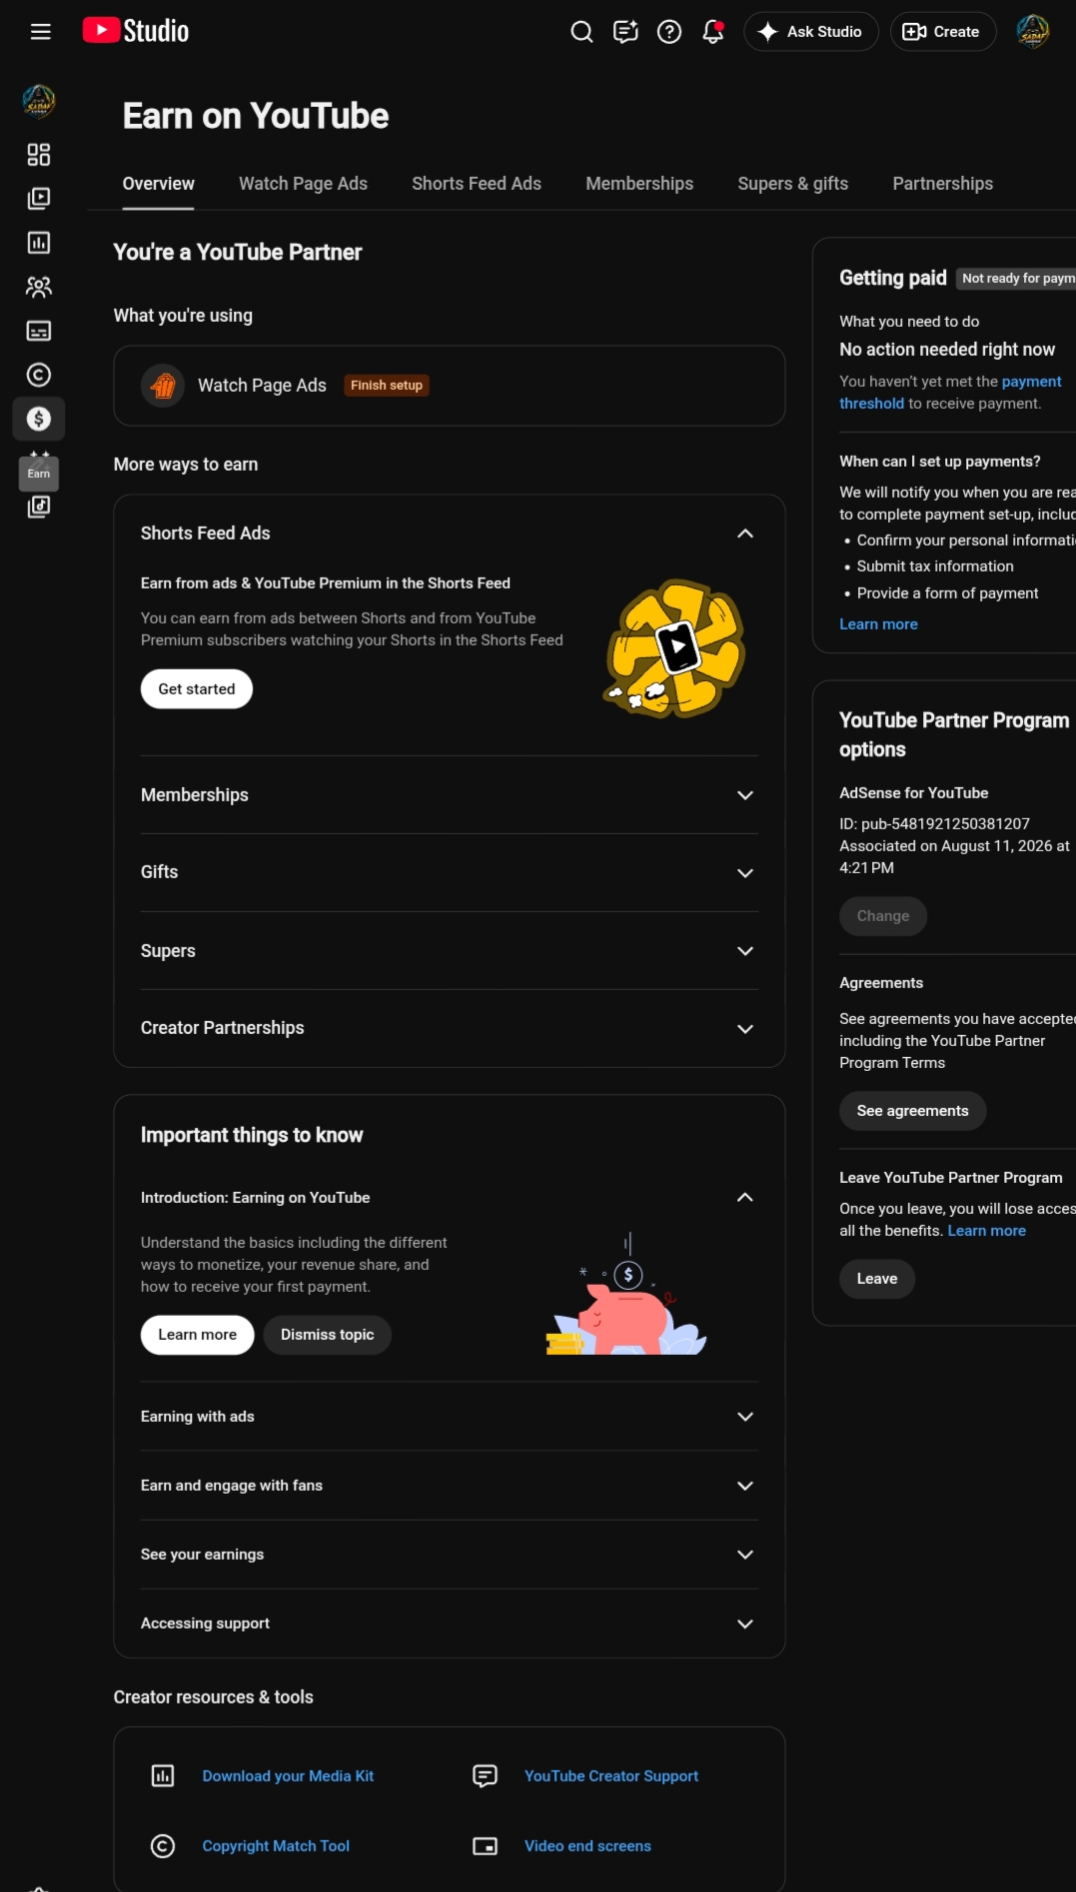
Task: Click the media kit chart icon
Action: click(x=163, y=1776)
